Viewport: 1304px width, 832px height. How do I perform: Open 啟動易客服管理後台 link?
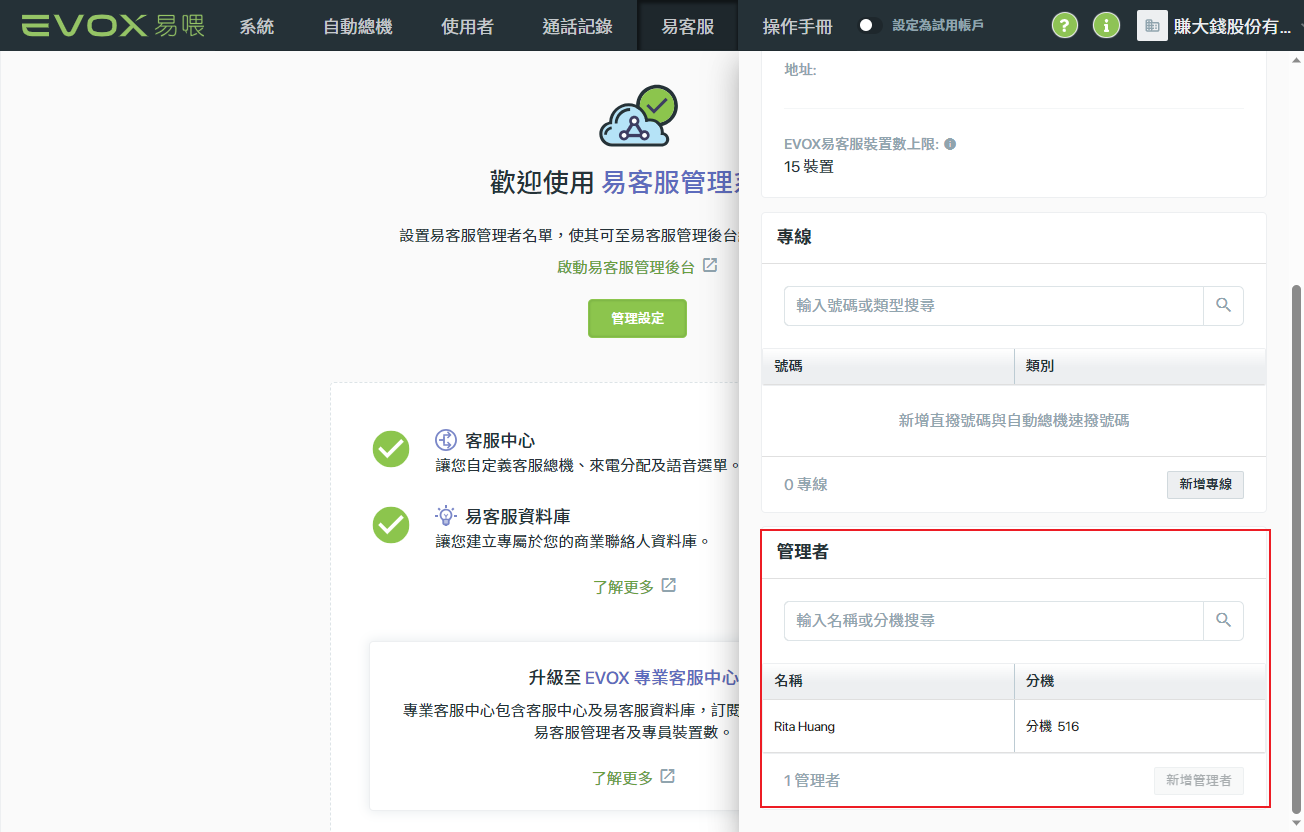click(x=626, y=267)
